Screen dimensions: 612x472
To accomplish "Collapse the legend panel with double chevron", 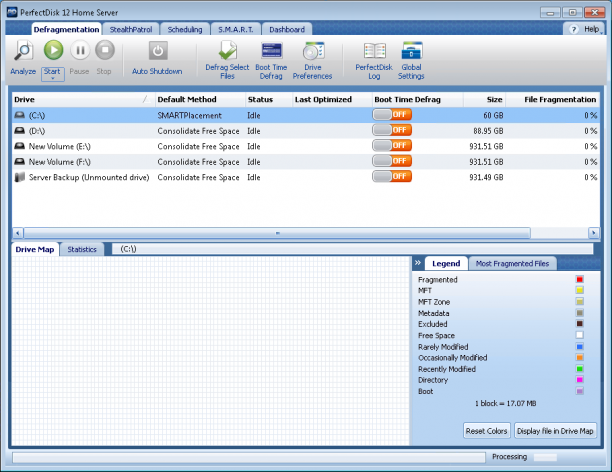I will (418, 263).
